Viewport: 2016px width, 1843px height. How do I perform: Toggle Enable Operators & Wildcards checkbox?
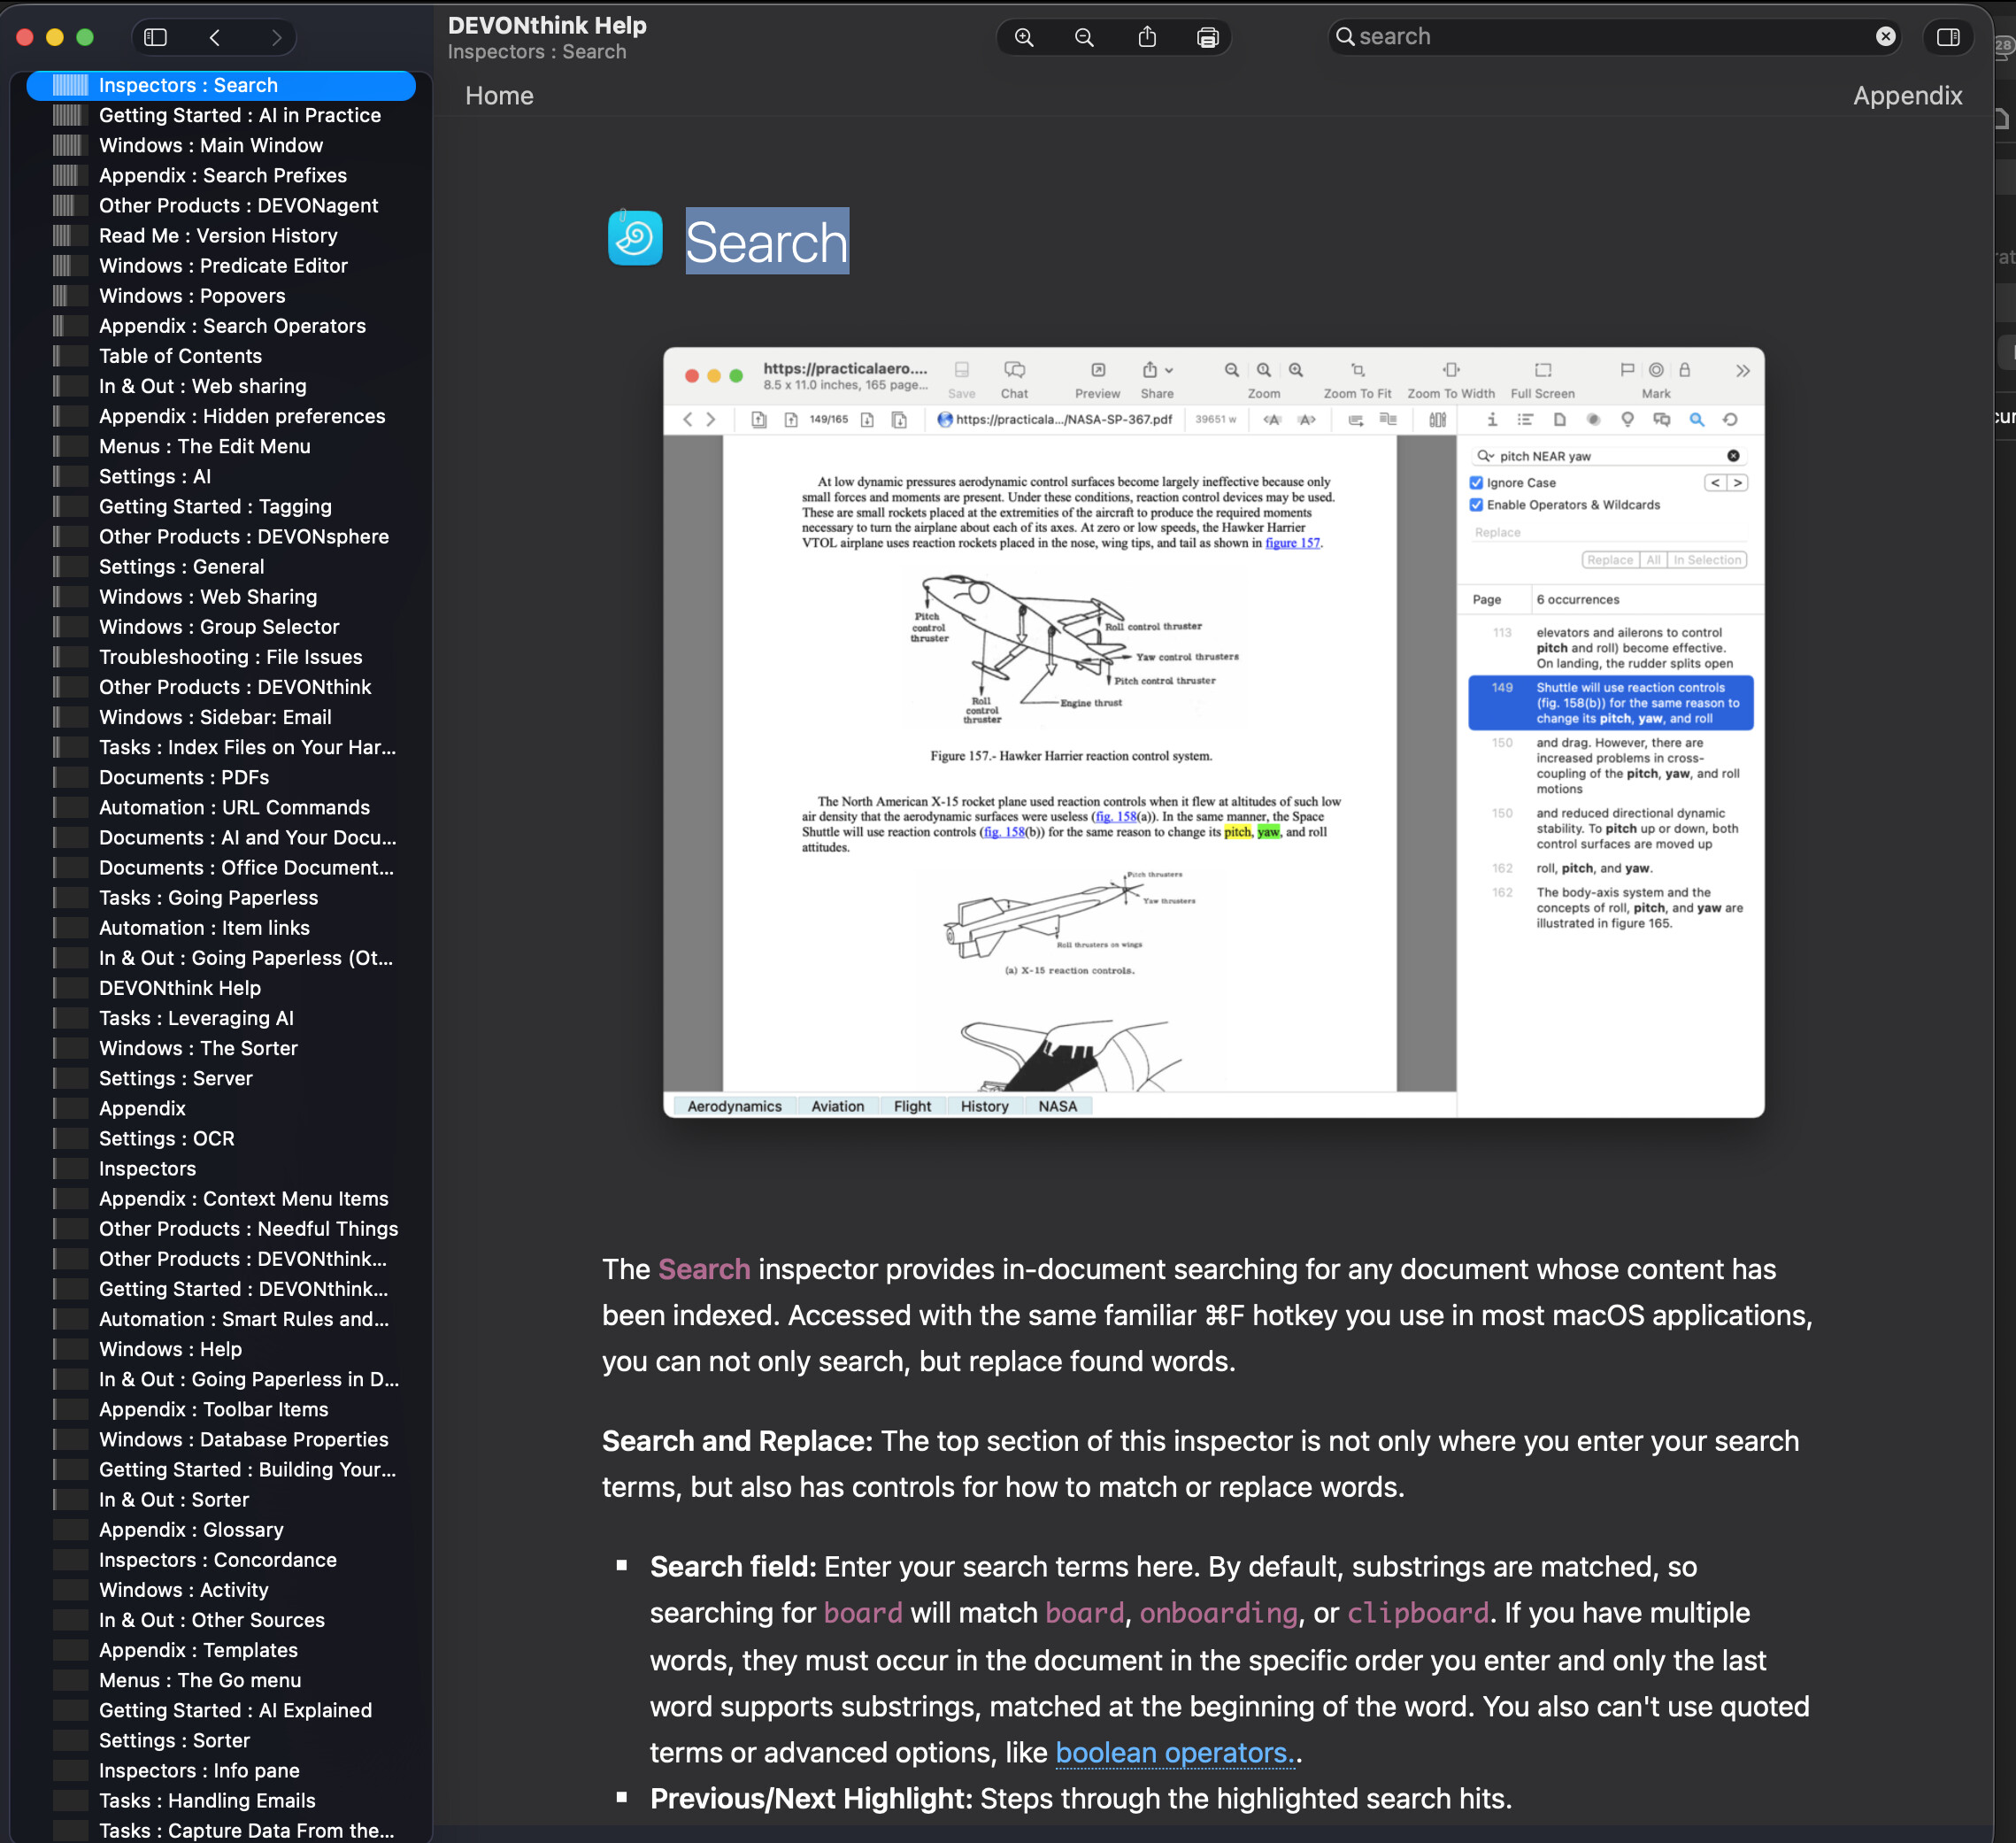(1476, 505)
